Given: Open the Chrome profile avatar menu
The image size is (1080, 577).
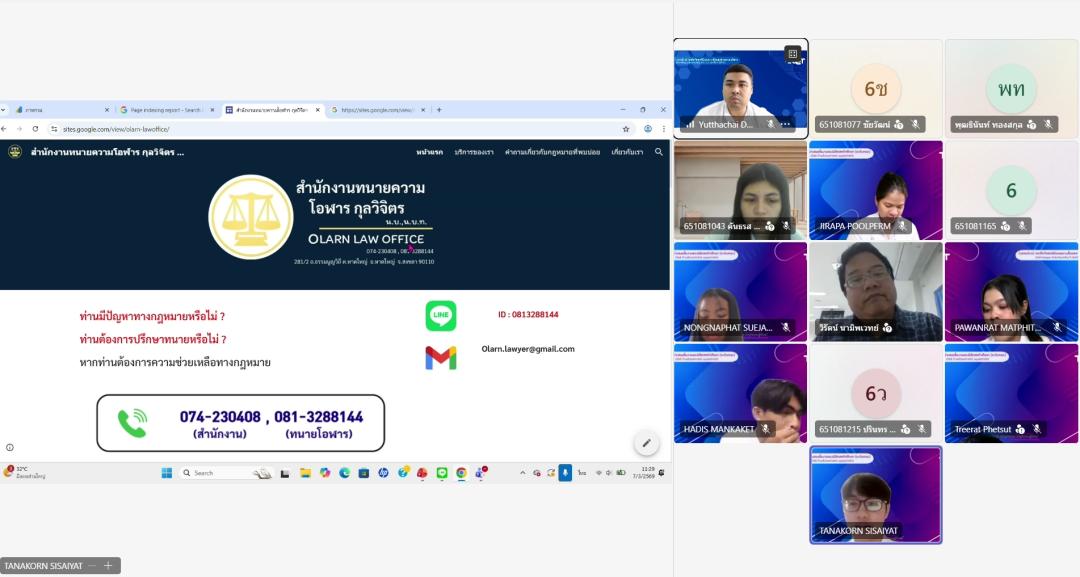Looking at the screenshot, I should (x=648, y=129).
